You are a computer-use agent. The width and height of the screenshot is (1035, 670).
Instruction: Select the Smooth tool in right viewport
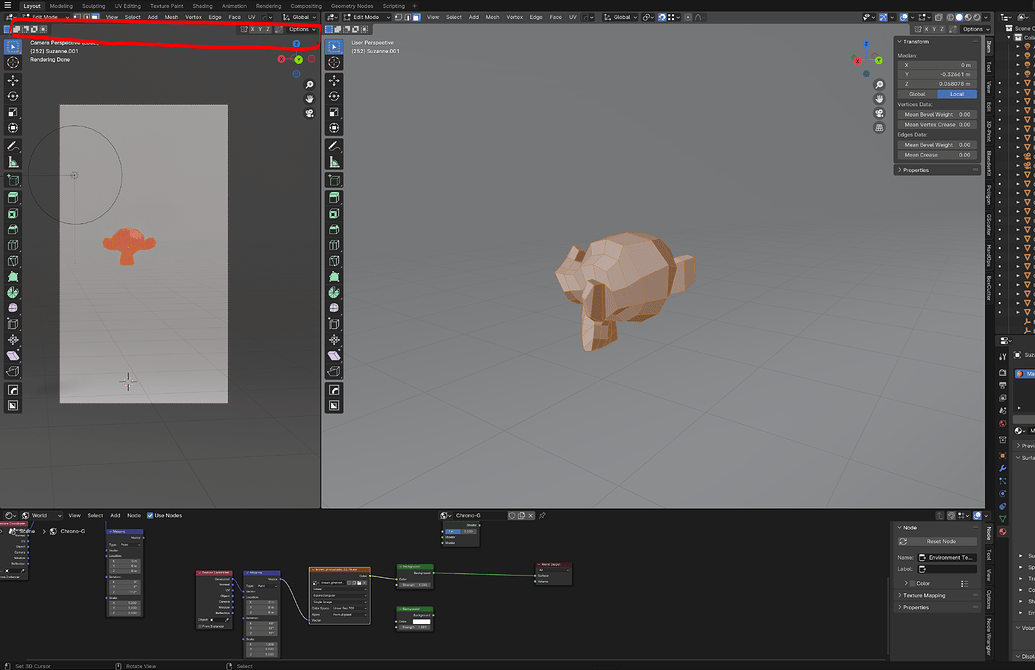coord(334,308)
